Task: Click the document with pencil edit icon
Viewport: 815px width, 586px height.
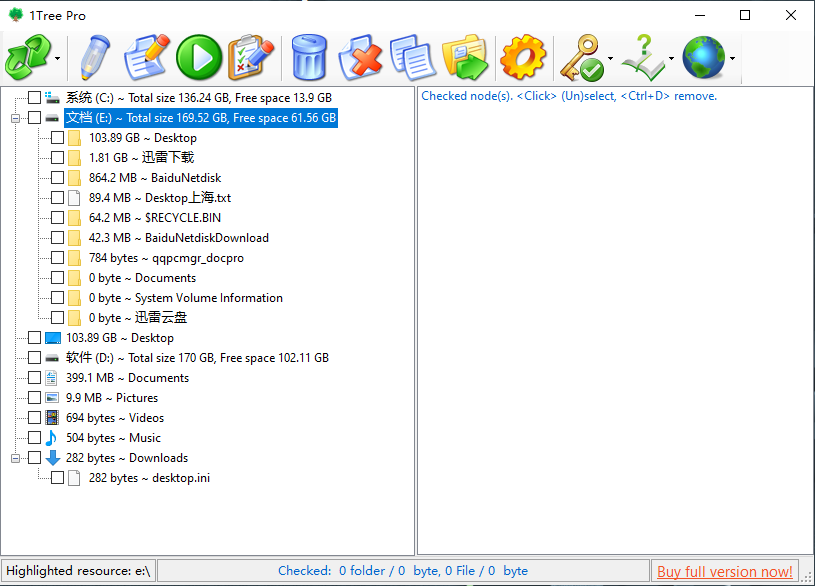Action: [x=147, y=57]
